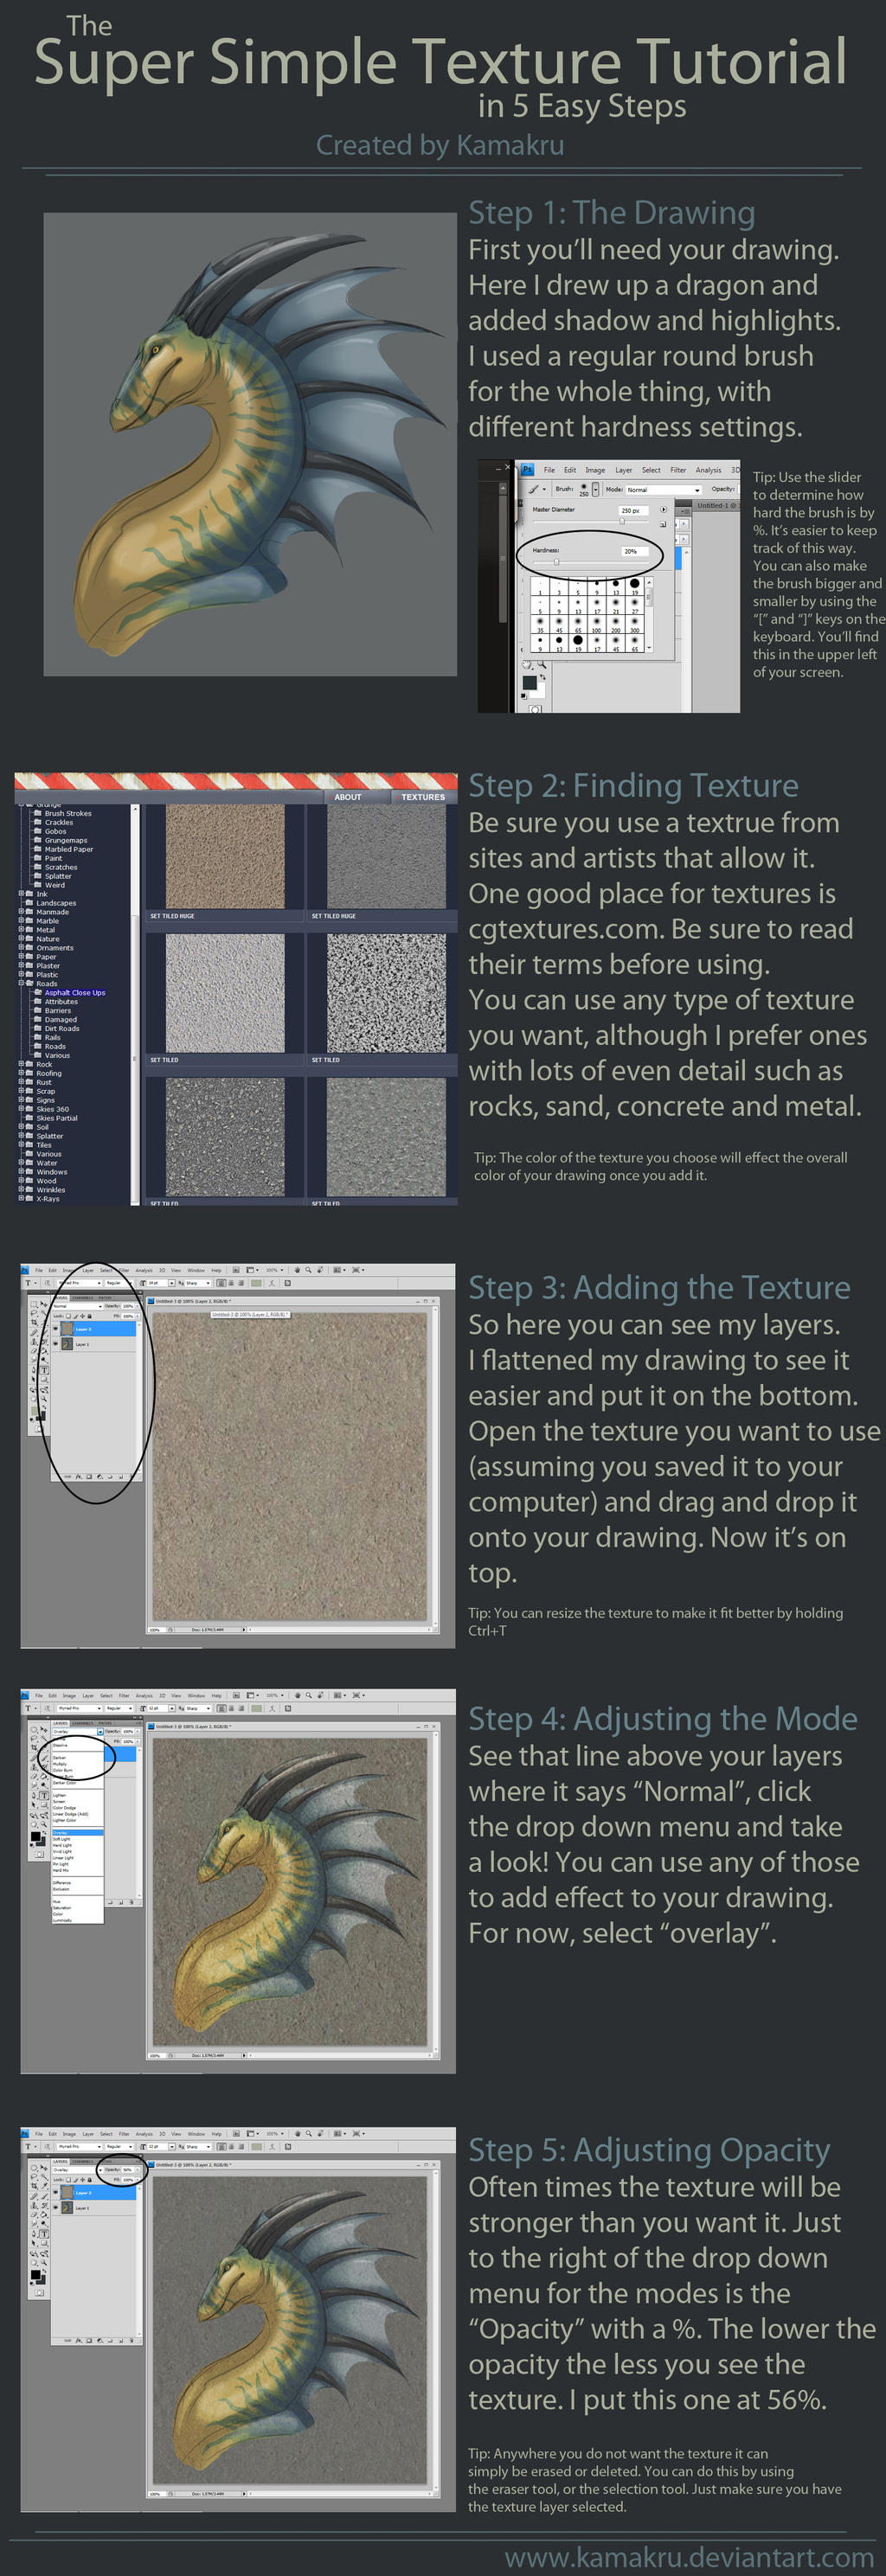
Task: Click the Master Diameter slider handle
Action: tap(622, 522)
